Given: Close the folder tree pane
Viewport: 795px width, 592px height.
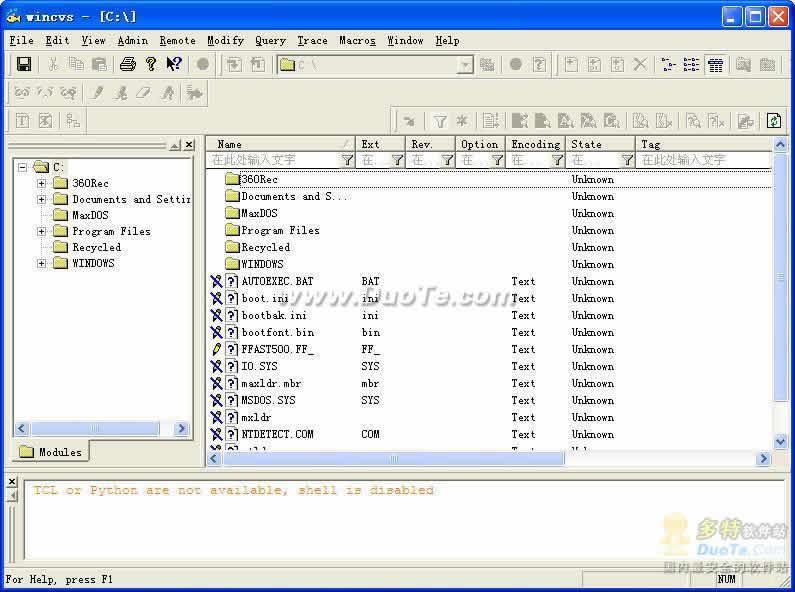Looking at the screenshot, I should point(189,145).
